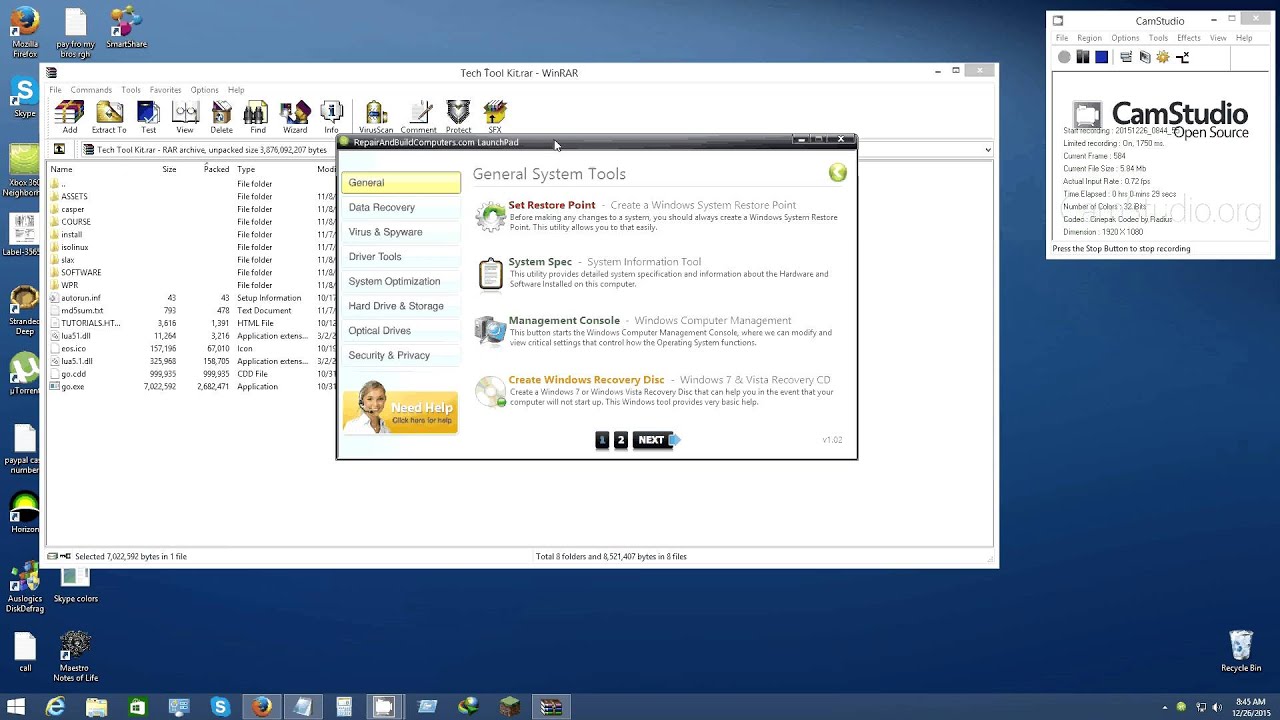1280x720 pixels.
Task: Sort WinRAR list by Name column
Action: (61, 169)
